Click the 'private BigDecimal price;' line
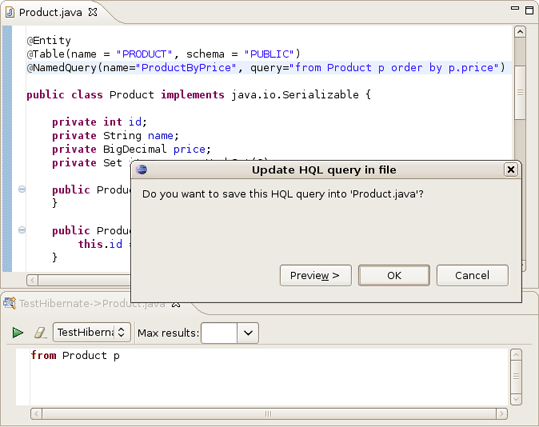Screen dimensions: 539x427 pos(131,149)
